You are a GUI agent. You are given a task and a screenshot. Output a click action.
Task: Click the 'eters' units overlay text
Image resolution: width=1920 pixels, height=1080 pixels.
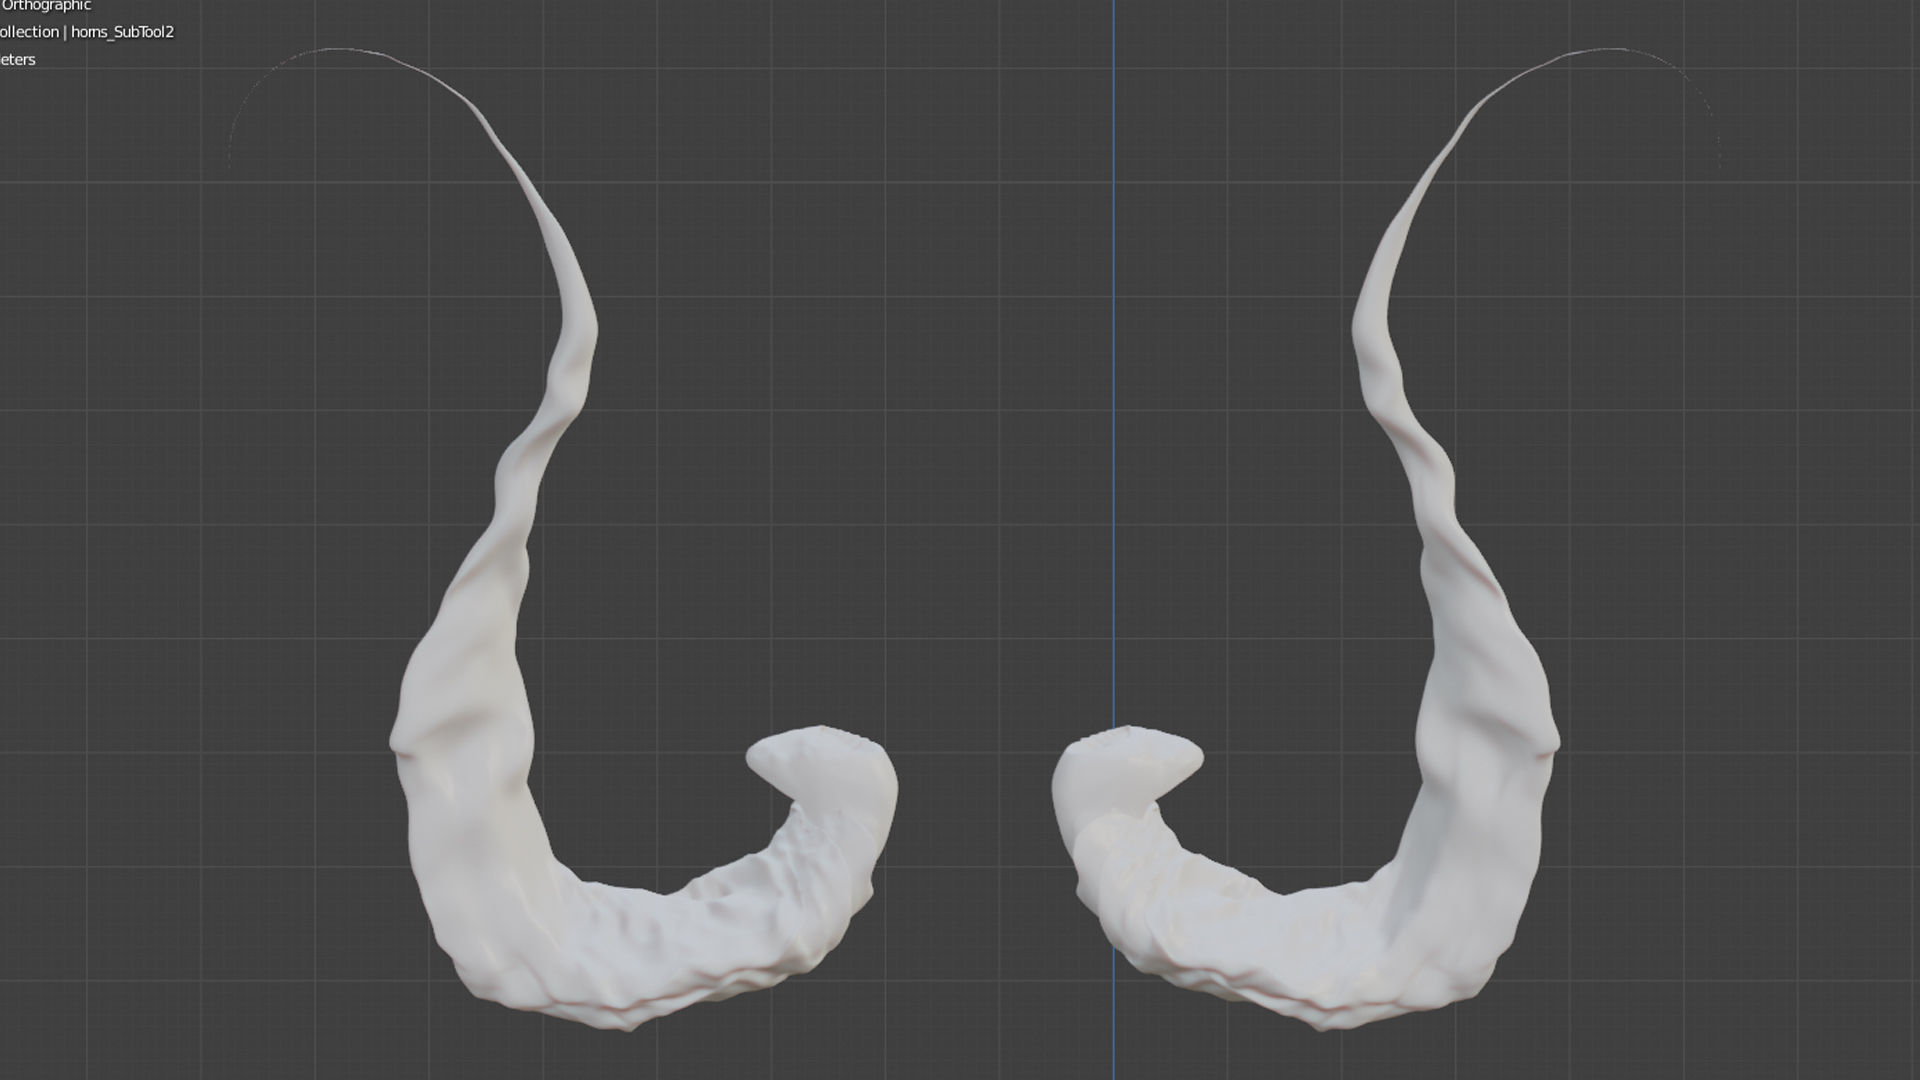pos(18,60)
